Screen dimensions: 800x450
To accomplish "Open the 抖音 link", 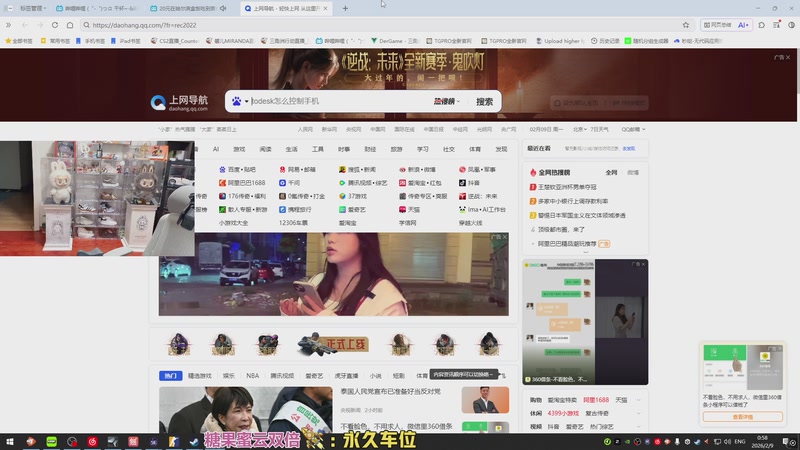I will pos(469,183).
